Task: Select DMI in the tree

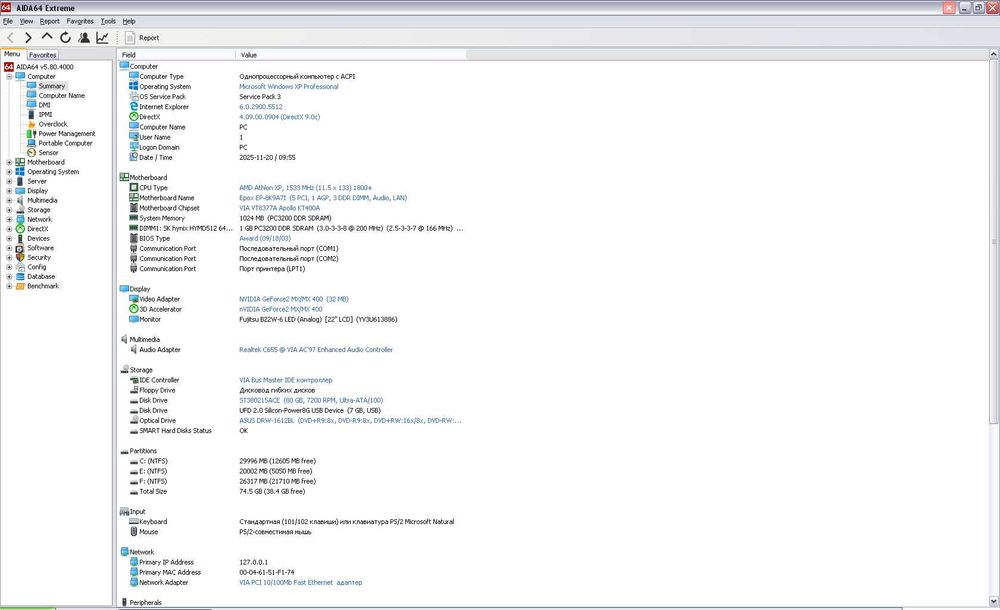Action: [44, 105]
